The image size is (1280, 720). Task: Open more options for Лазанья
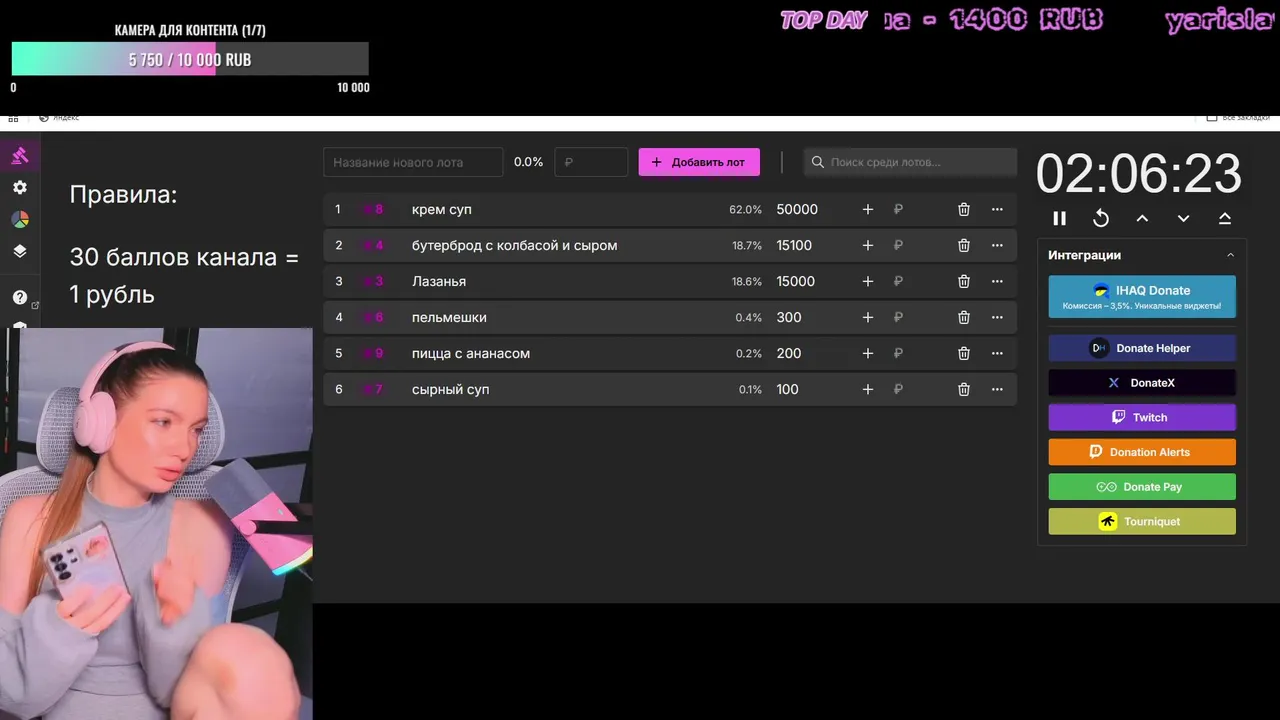point(997,282)
